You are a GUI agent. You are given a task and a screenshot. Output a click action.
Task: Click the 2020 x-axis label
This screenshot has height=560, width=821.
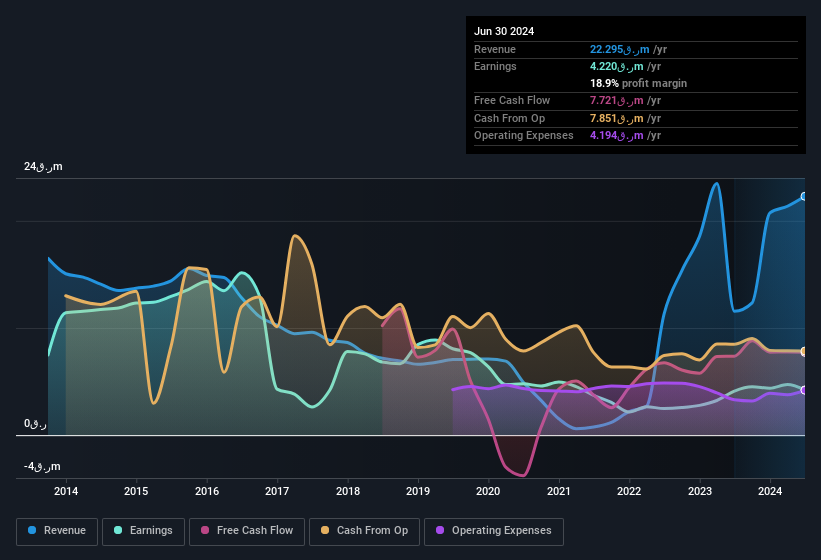click(488, 491)
